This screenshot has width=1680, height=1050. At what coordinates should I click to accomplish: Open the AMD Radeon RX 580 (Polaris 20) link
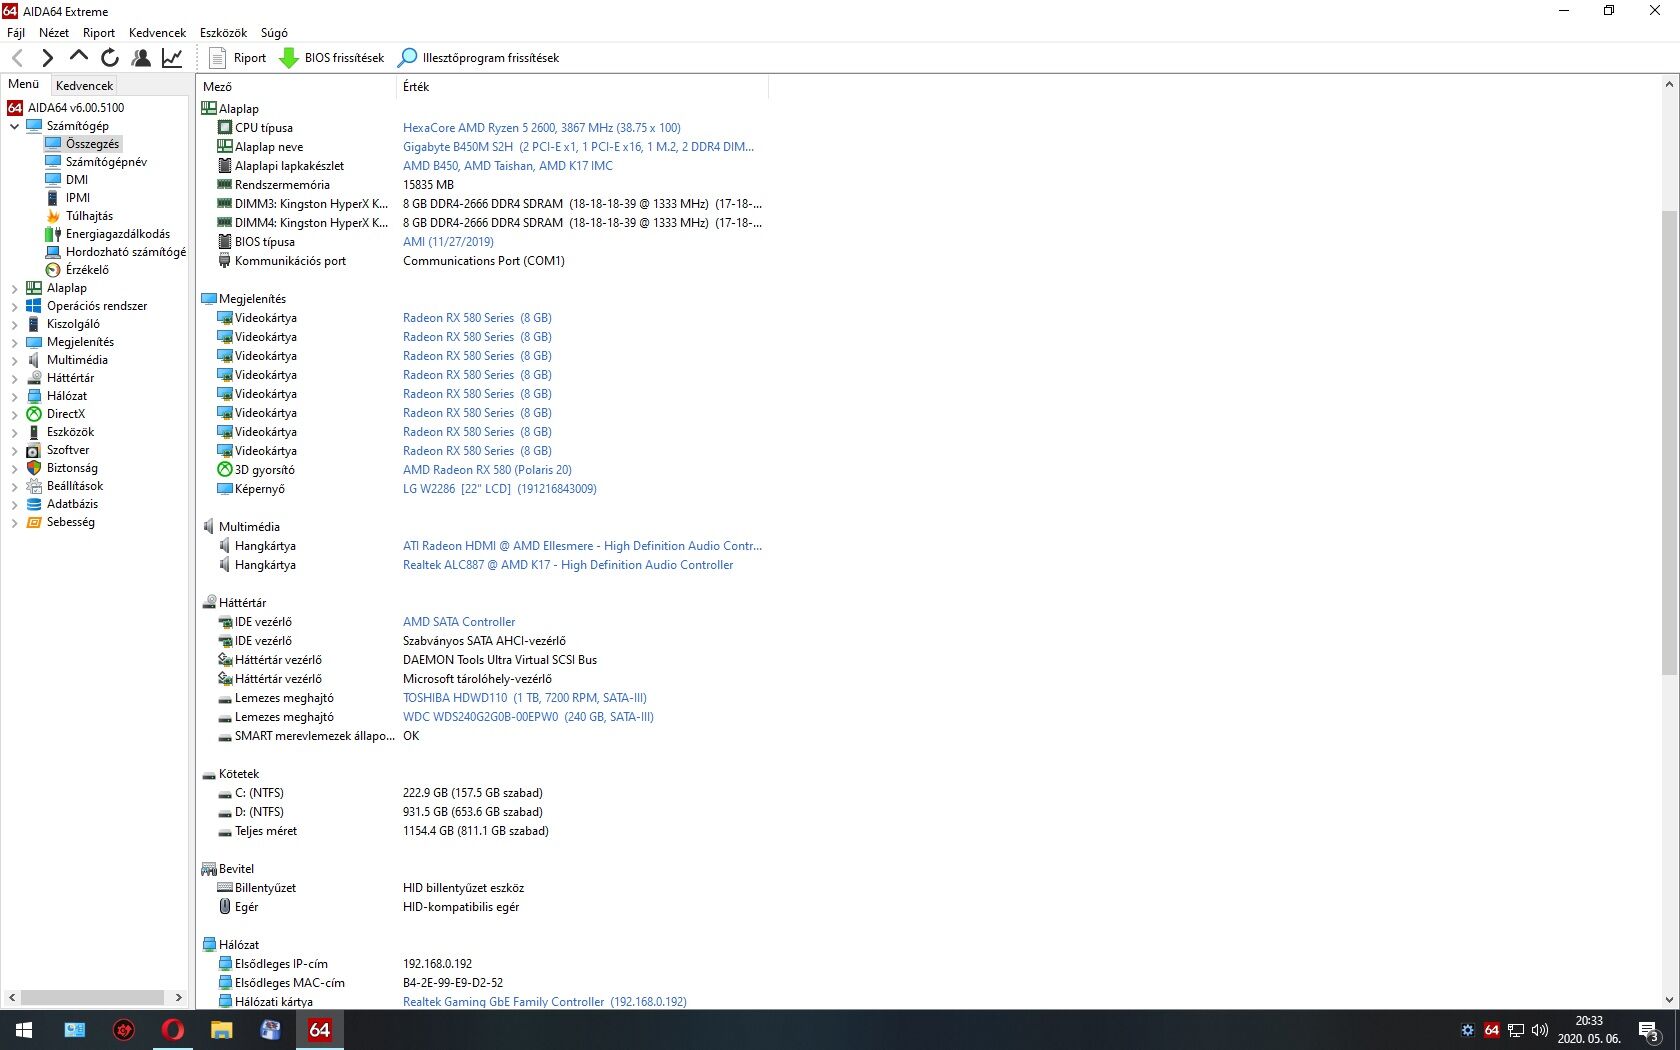[x=487, y=470]
